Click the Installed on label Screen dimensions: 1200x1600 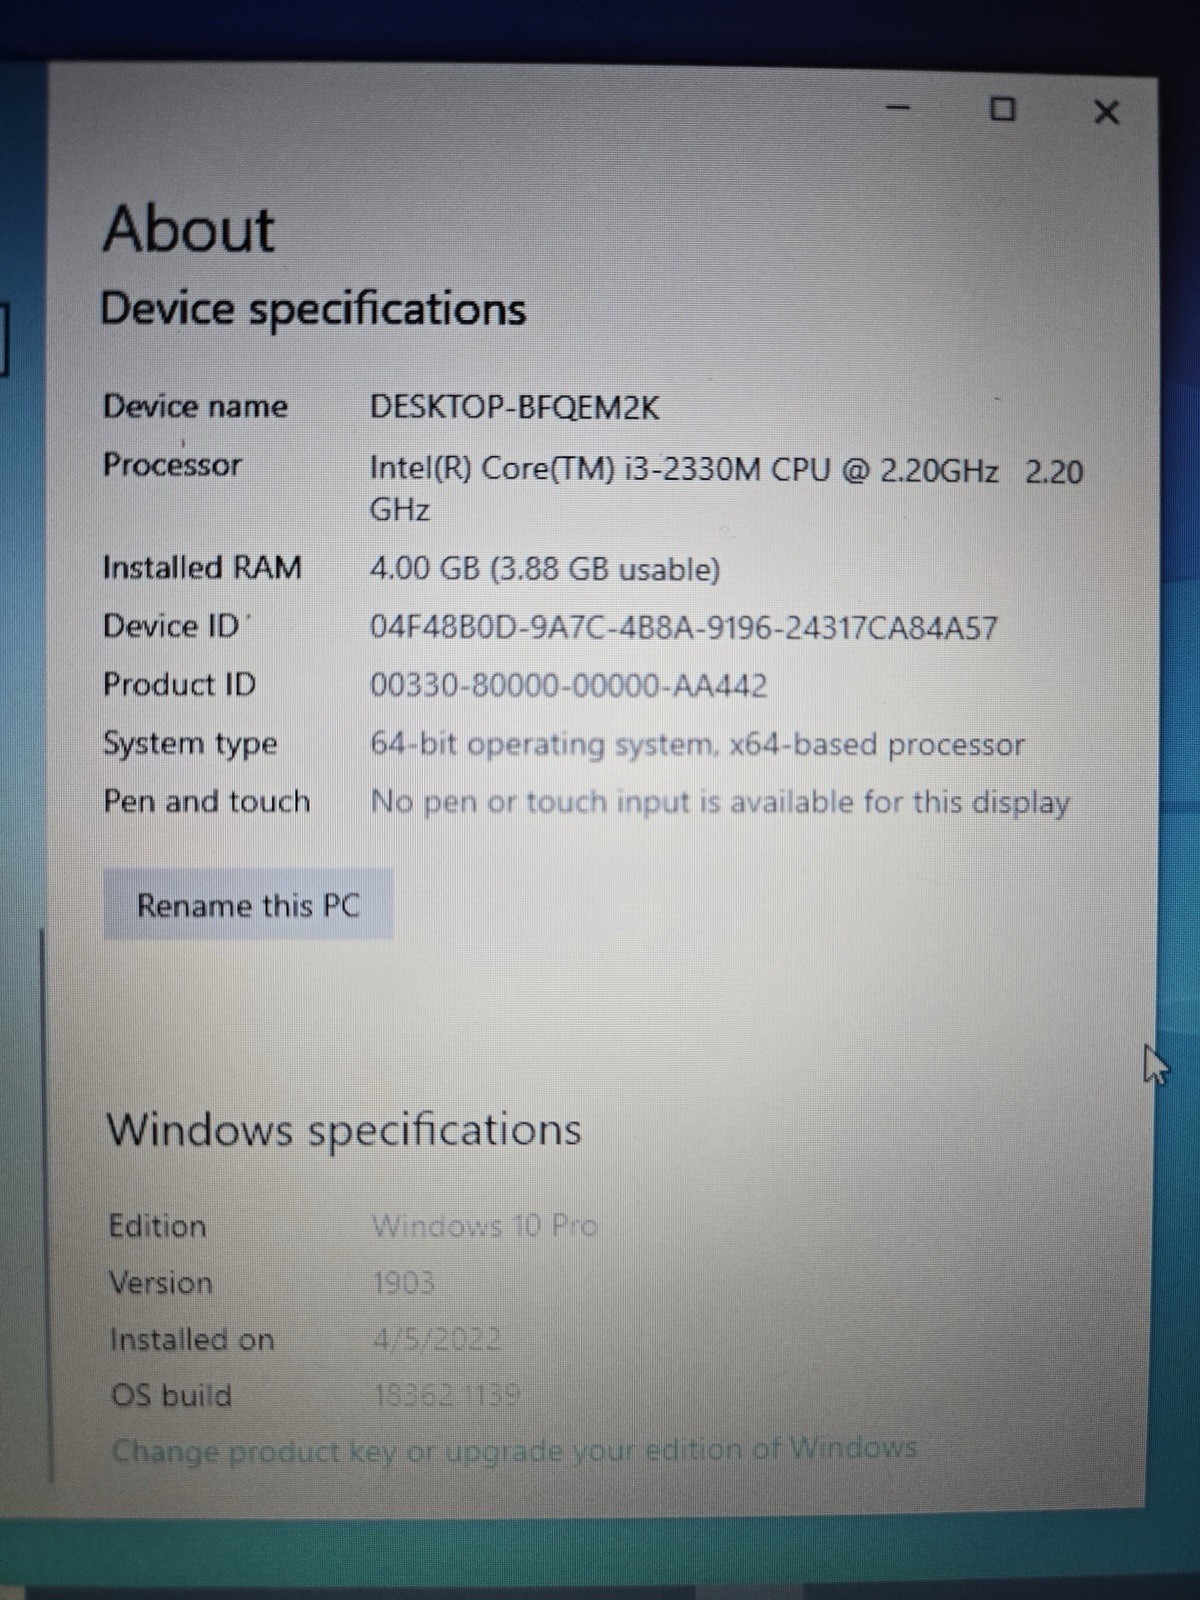(x=192, y=1340)
